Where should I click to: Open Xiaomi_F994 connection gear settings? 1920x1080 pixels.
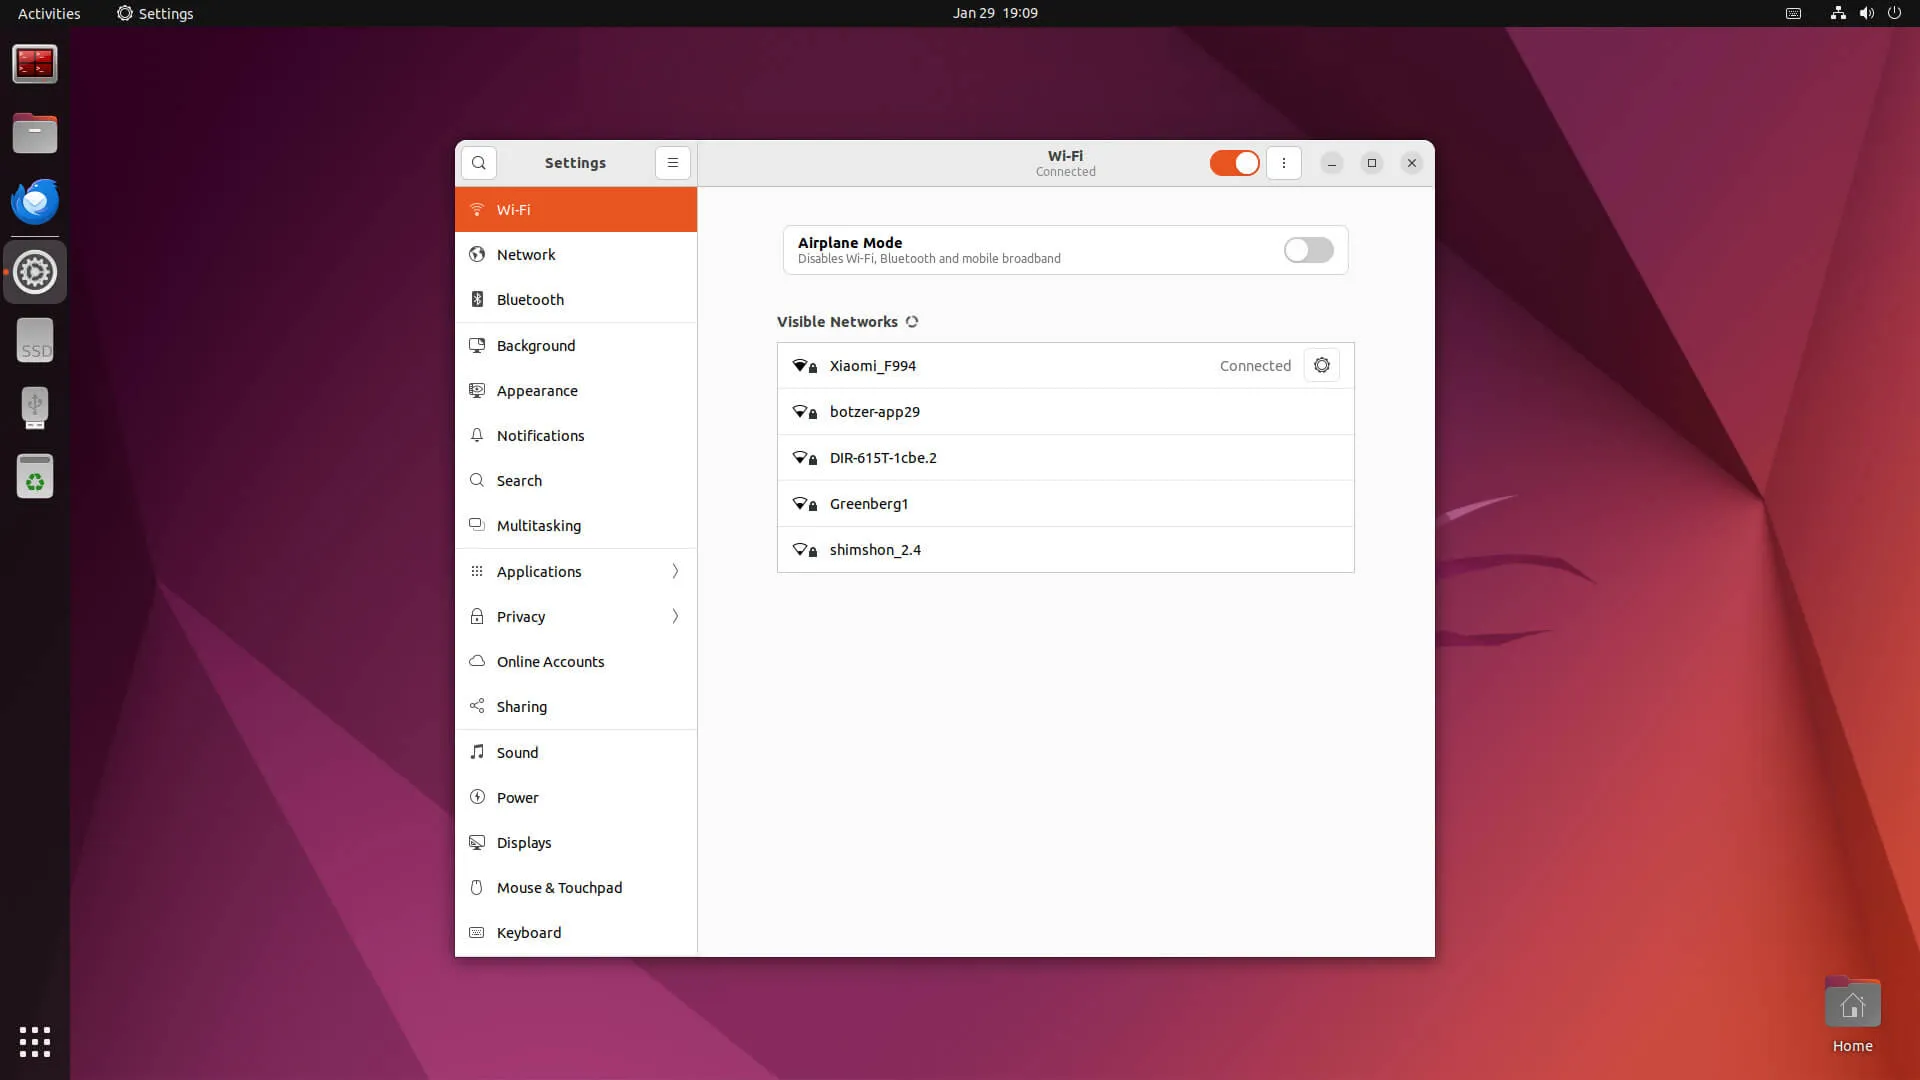point(1321,366)
